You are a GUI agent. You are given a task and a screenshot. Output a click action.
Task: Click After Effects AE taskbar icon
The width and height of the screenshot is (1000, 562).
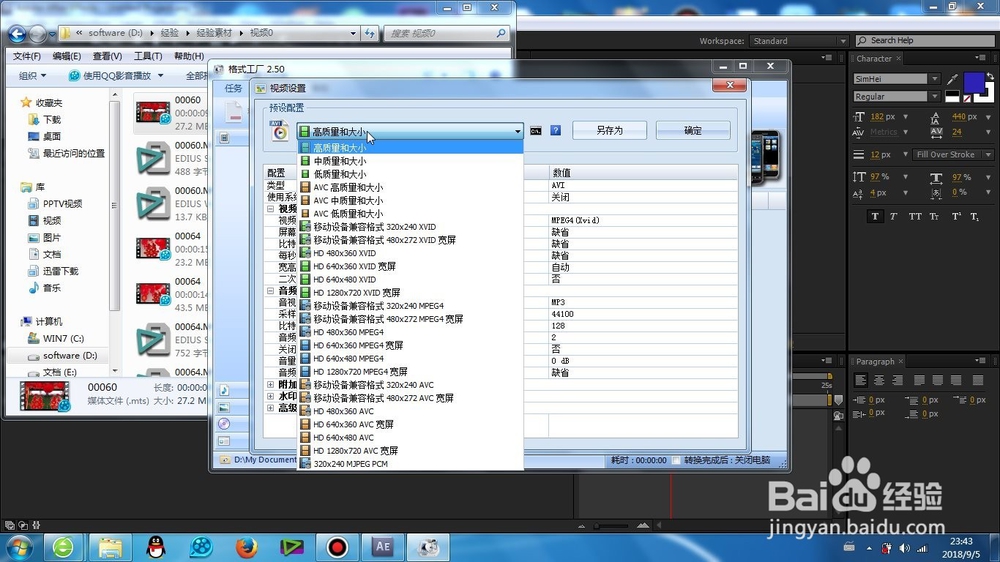tap(383, 547)
